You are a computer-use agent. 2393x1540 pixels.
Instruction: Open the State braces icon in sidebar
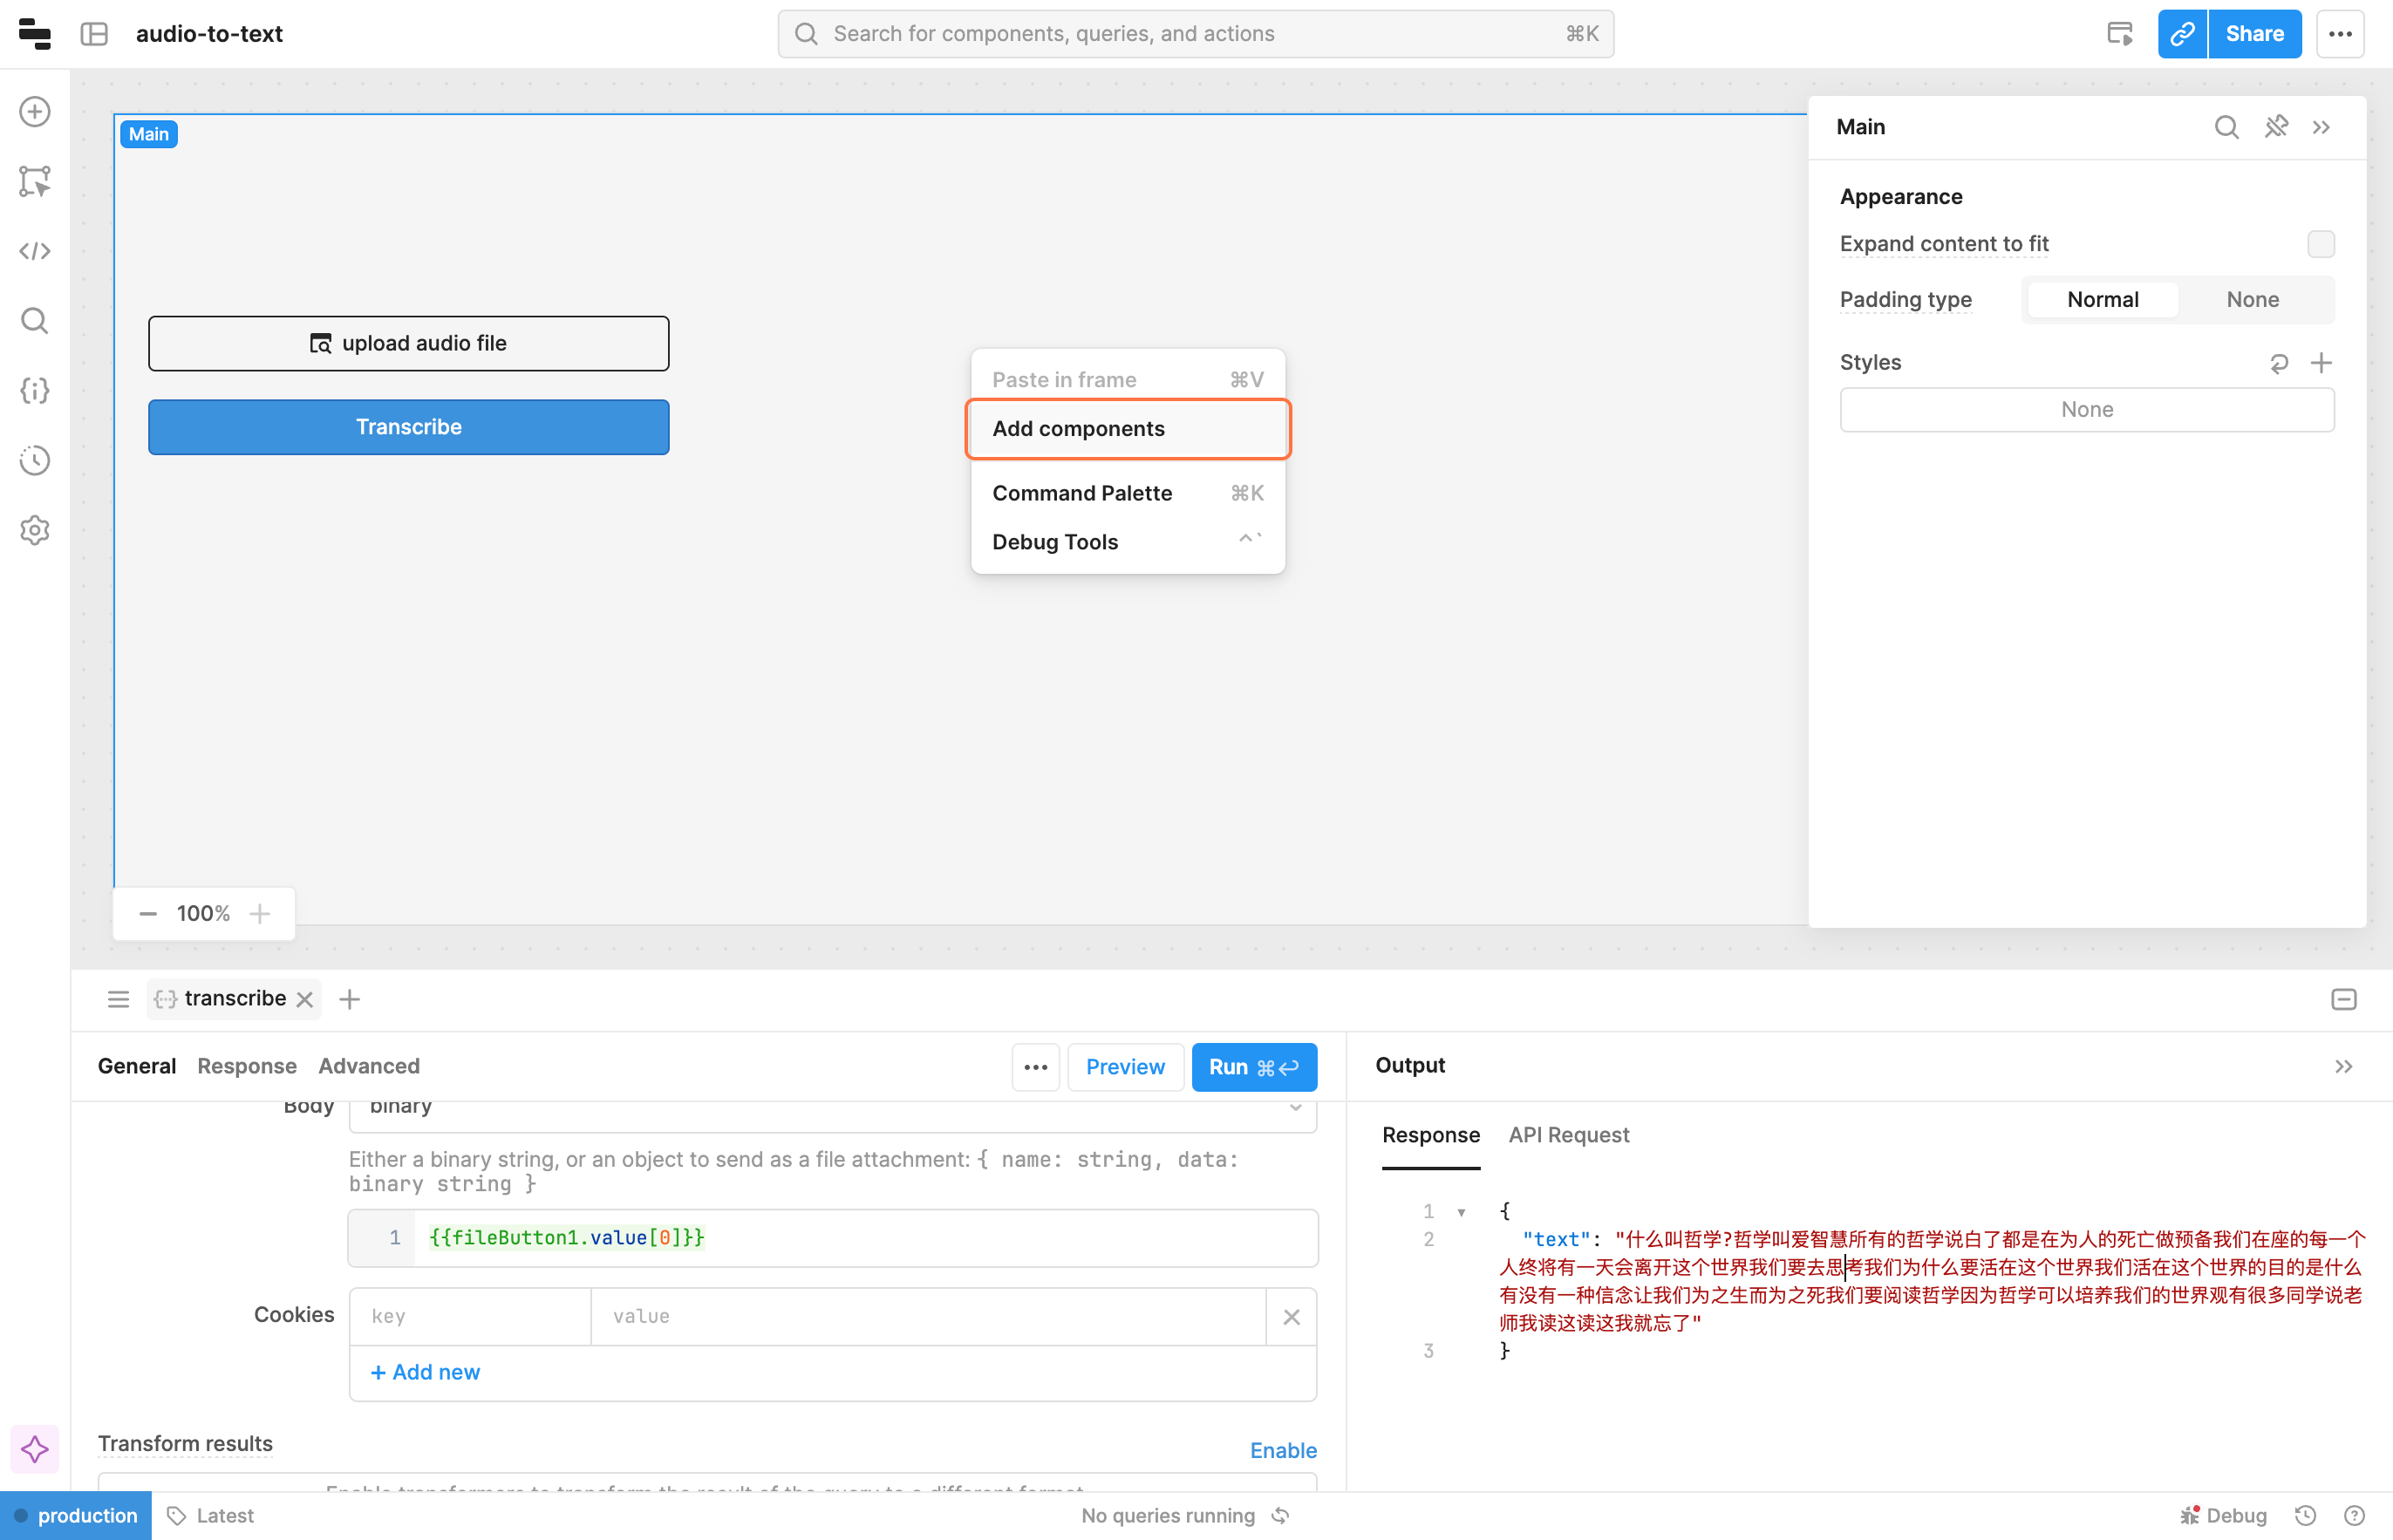pyautogui.click(x=35, y=390)
